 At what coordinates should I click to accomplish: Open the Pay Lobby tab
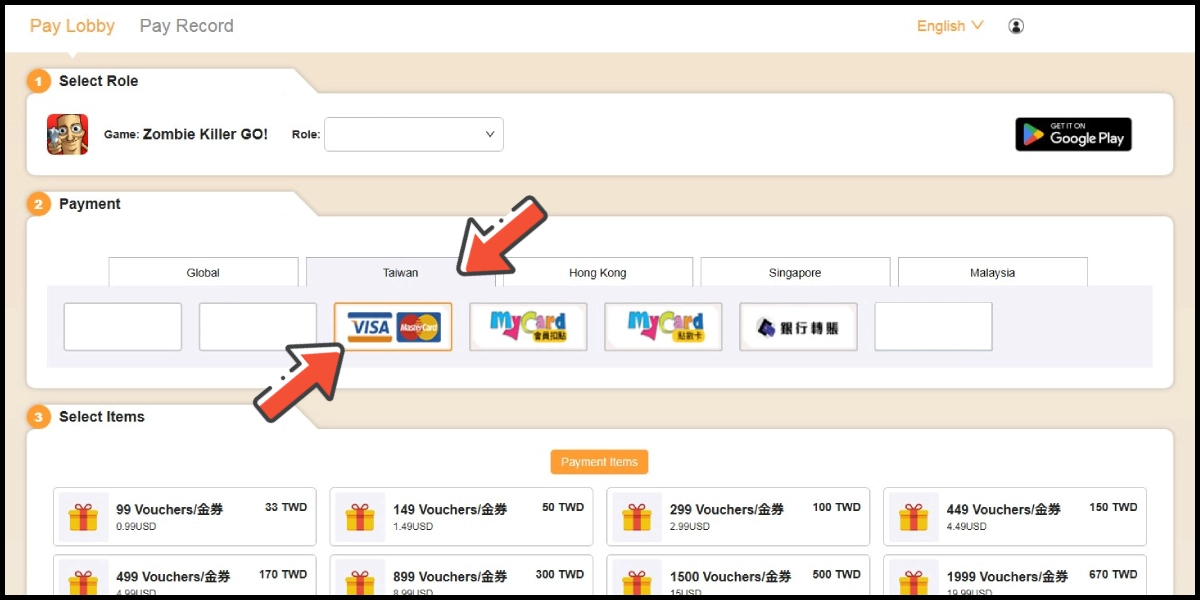72,26
